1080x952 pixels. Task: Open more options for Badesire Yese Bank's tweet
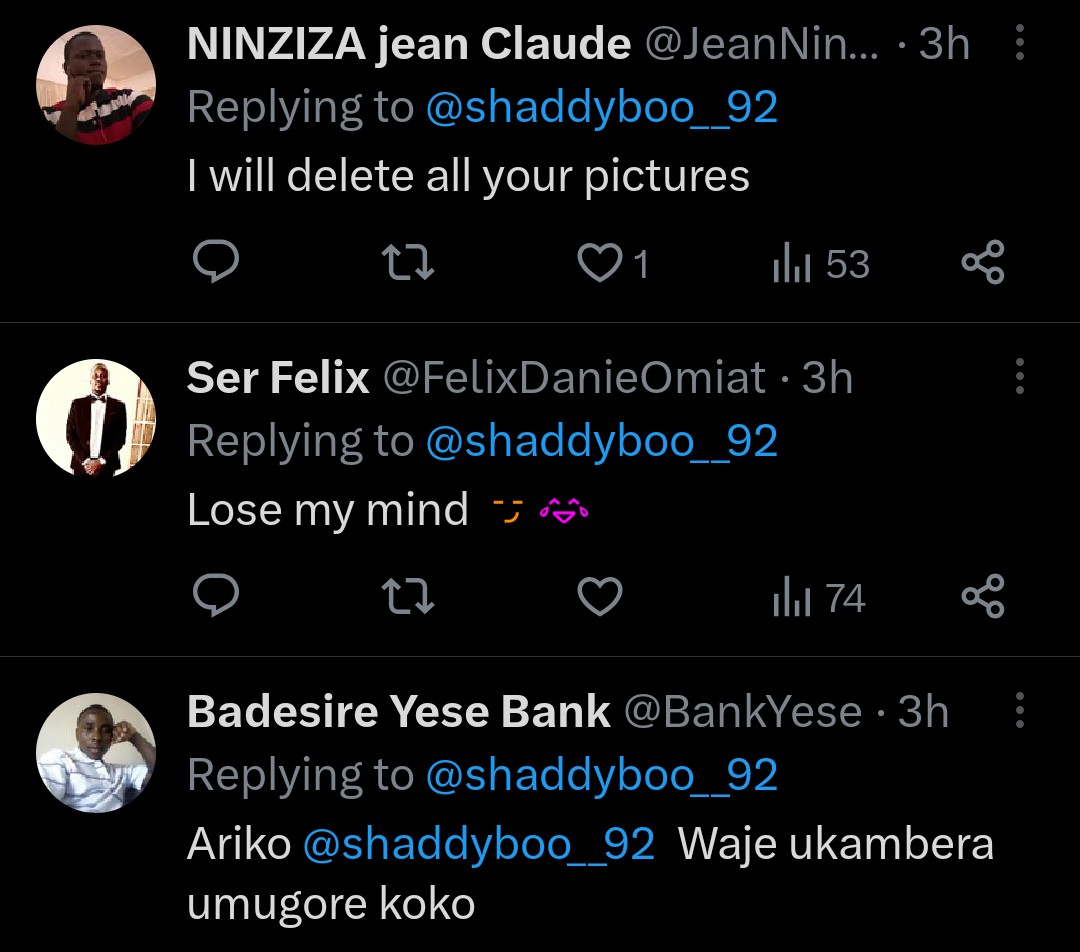pos(1019,711)
